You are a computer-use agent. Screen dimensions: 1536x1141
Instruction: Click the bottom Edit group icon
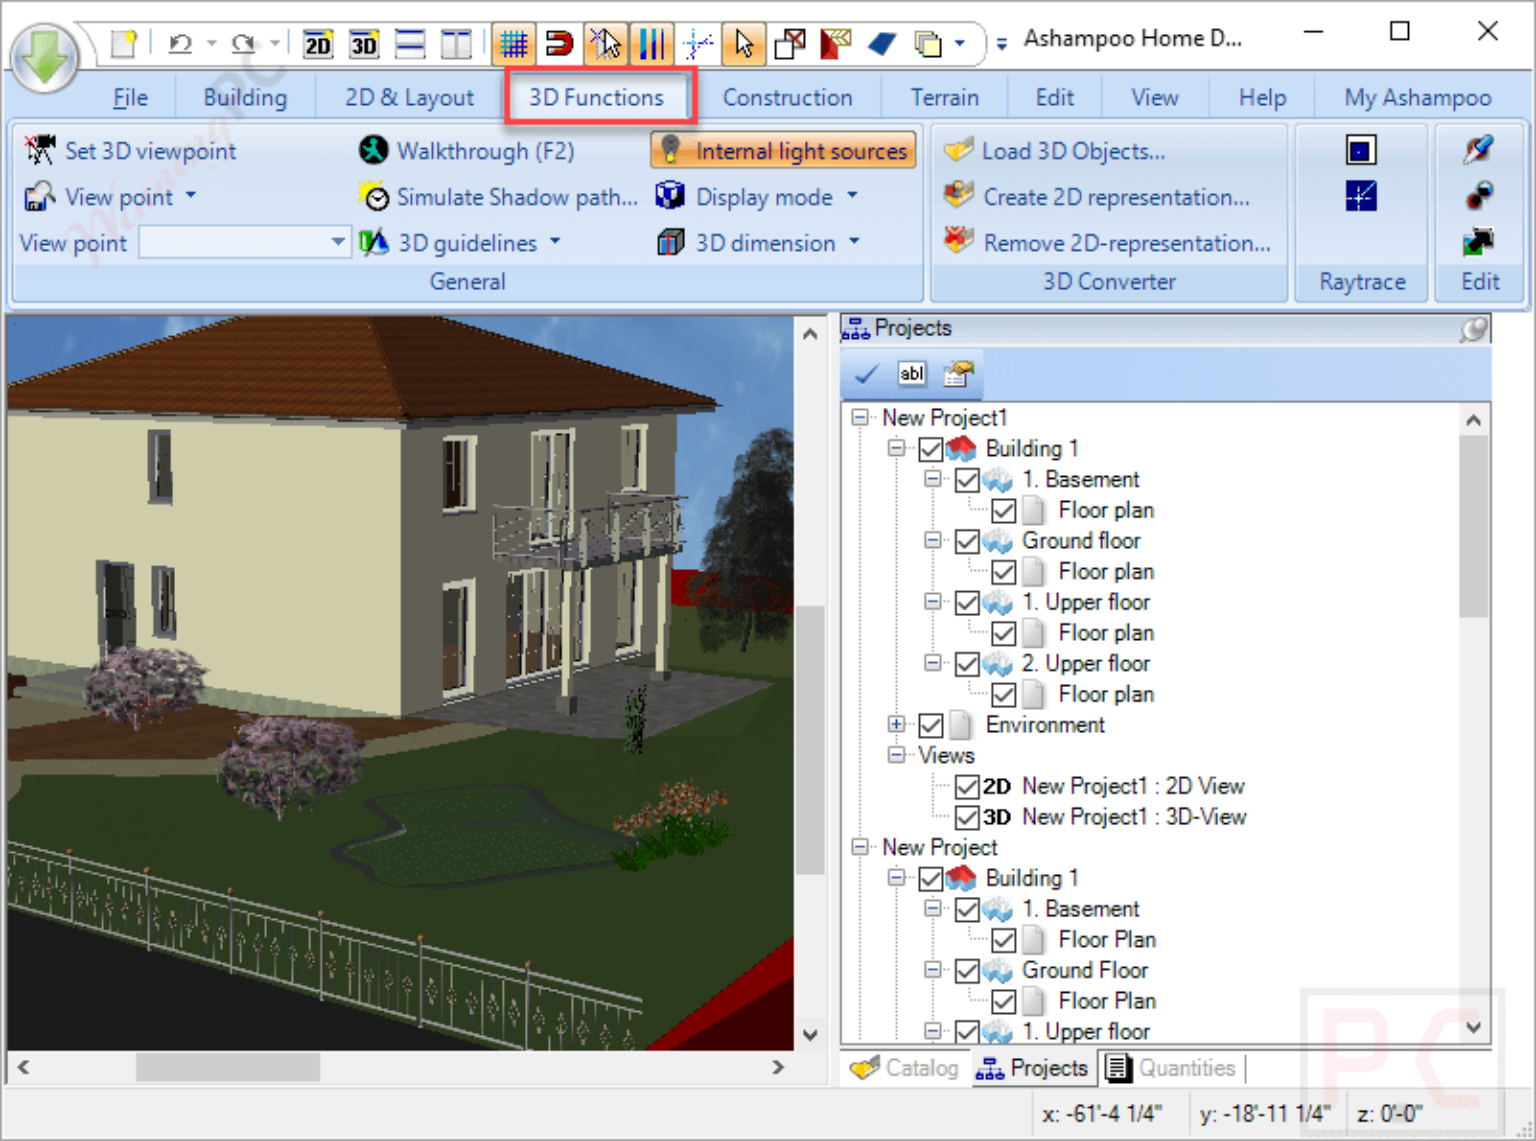click(x=1479, y=242)
